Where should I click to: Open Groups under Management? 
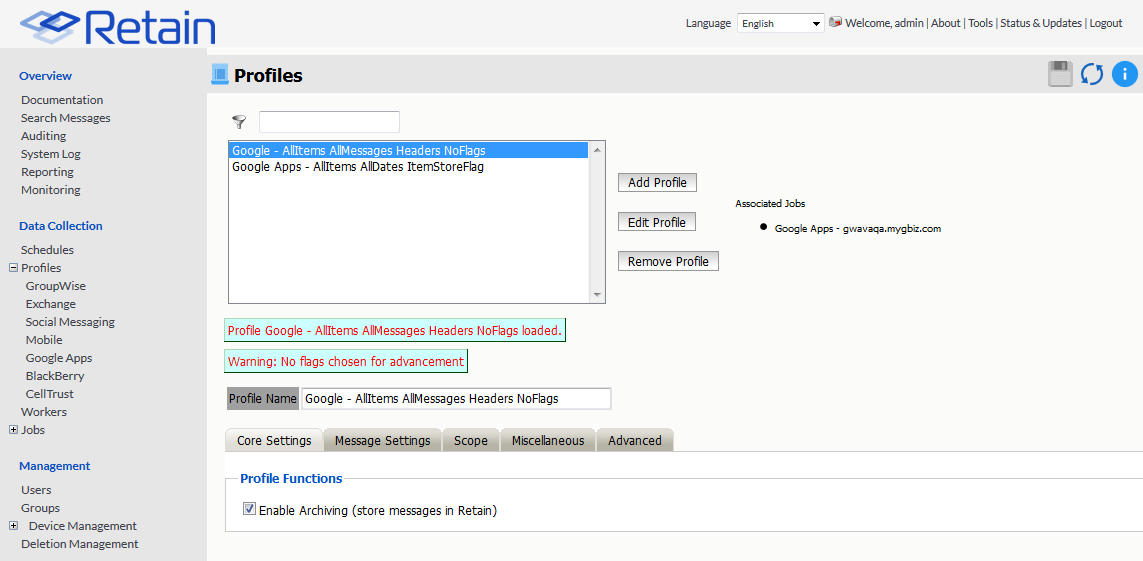pos(40,508)
